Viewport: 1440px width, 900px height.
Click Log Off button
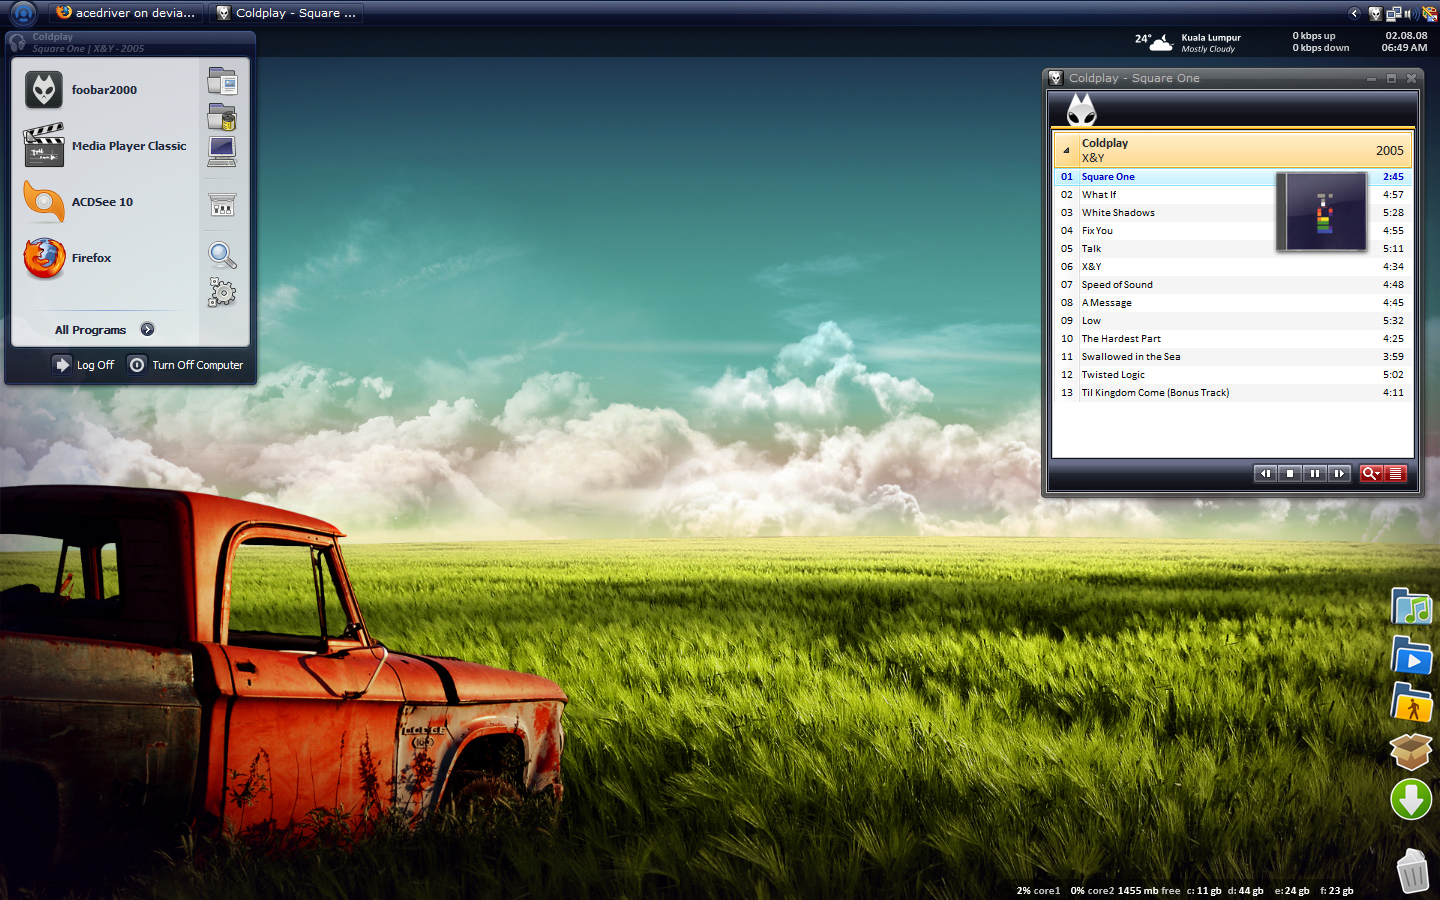85,365
